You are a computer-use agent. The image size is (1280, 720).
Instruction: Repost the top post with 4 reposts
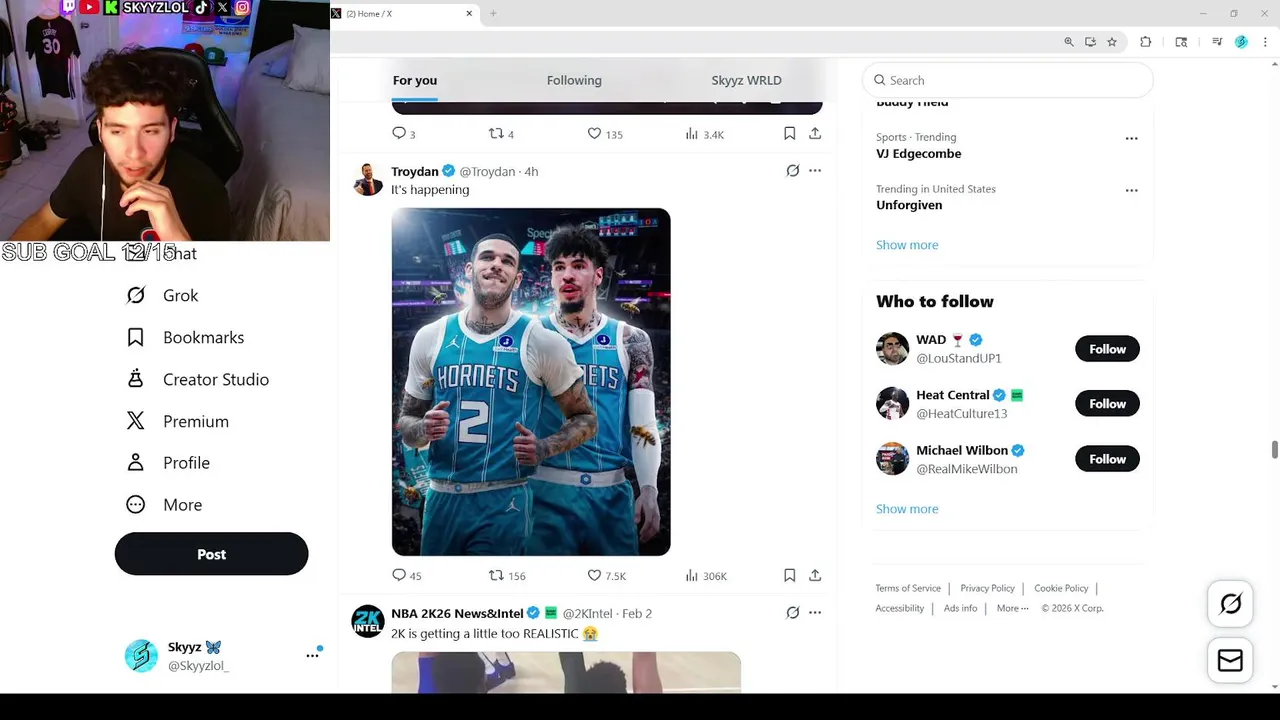click(501, 133)
